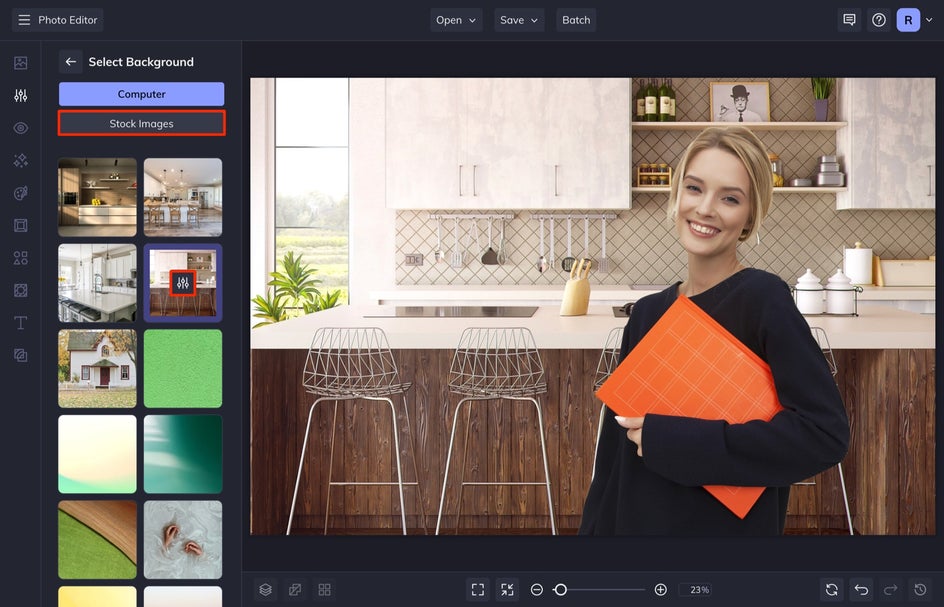The height and width of the screenshot is (607, 944).
Task: Select the cream to mint gradient background
Action: click(98, 454)
